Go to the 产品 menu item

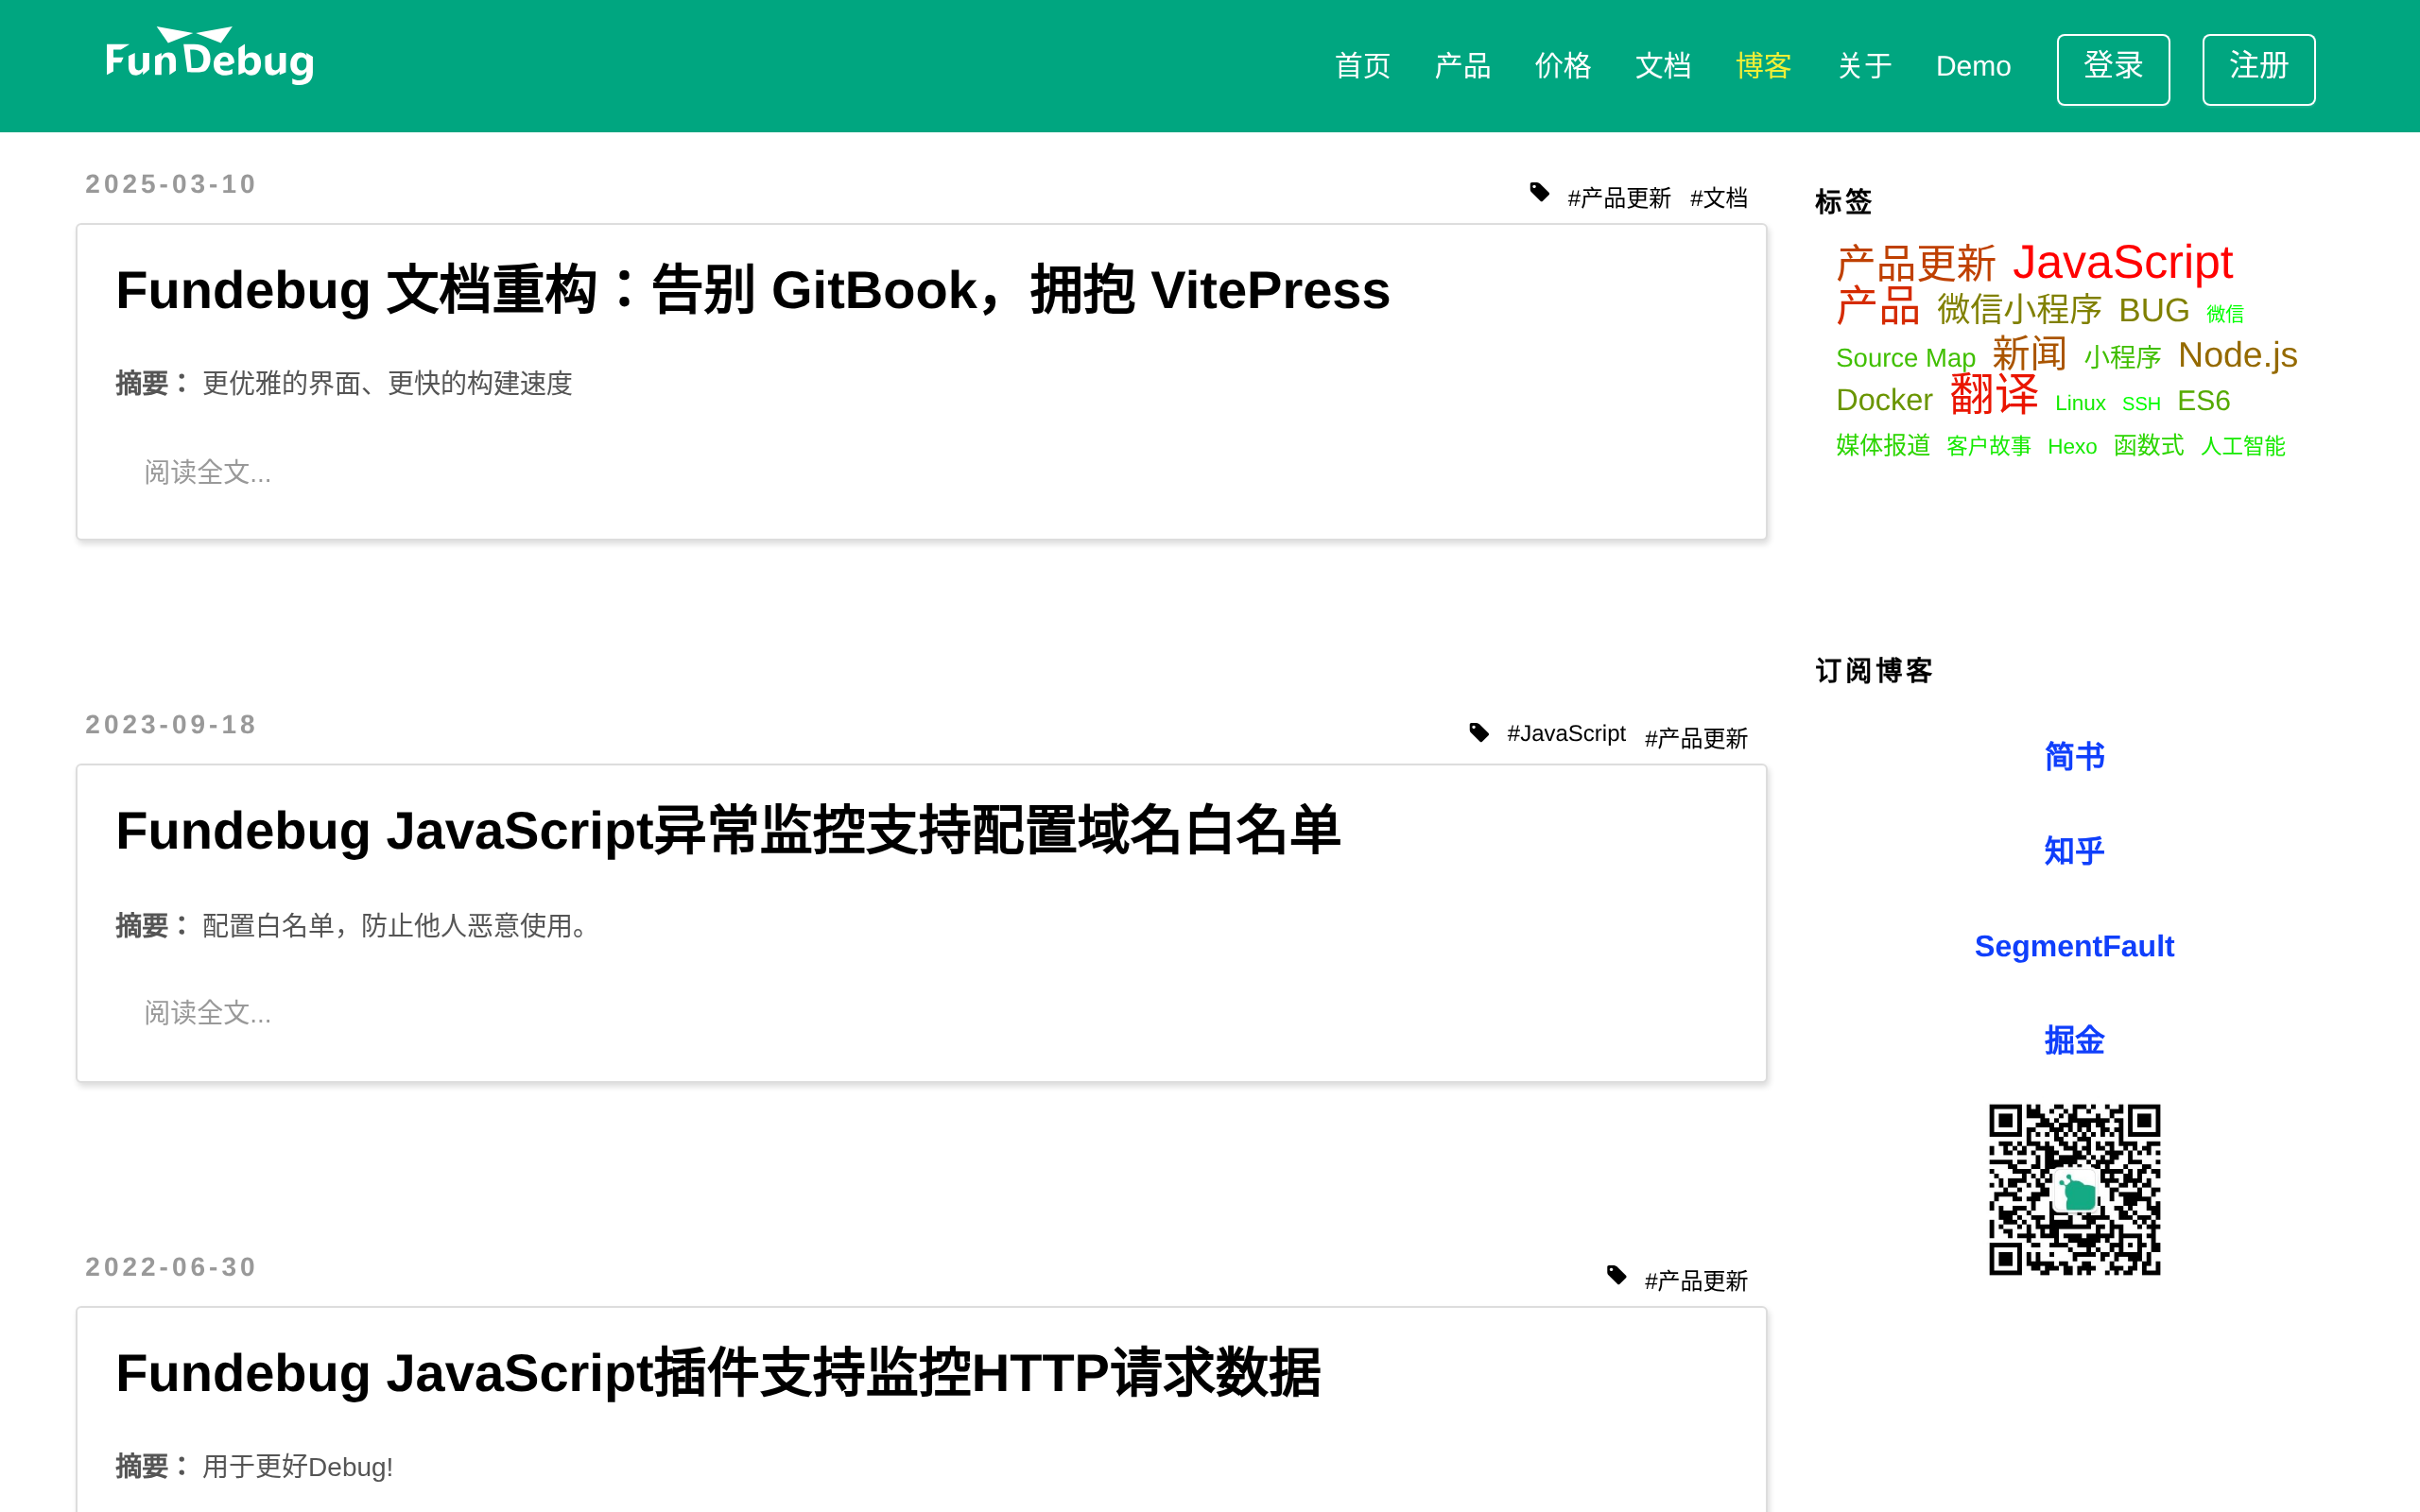pyautogui.click(x=1462, y=66)
